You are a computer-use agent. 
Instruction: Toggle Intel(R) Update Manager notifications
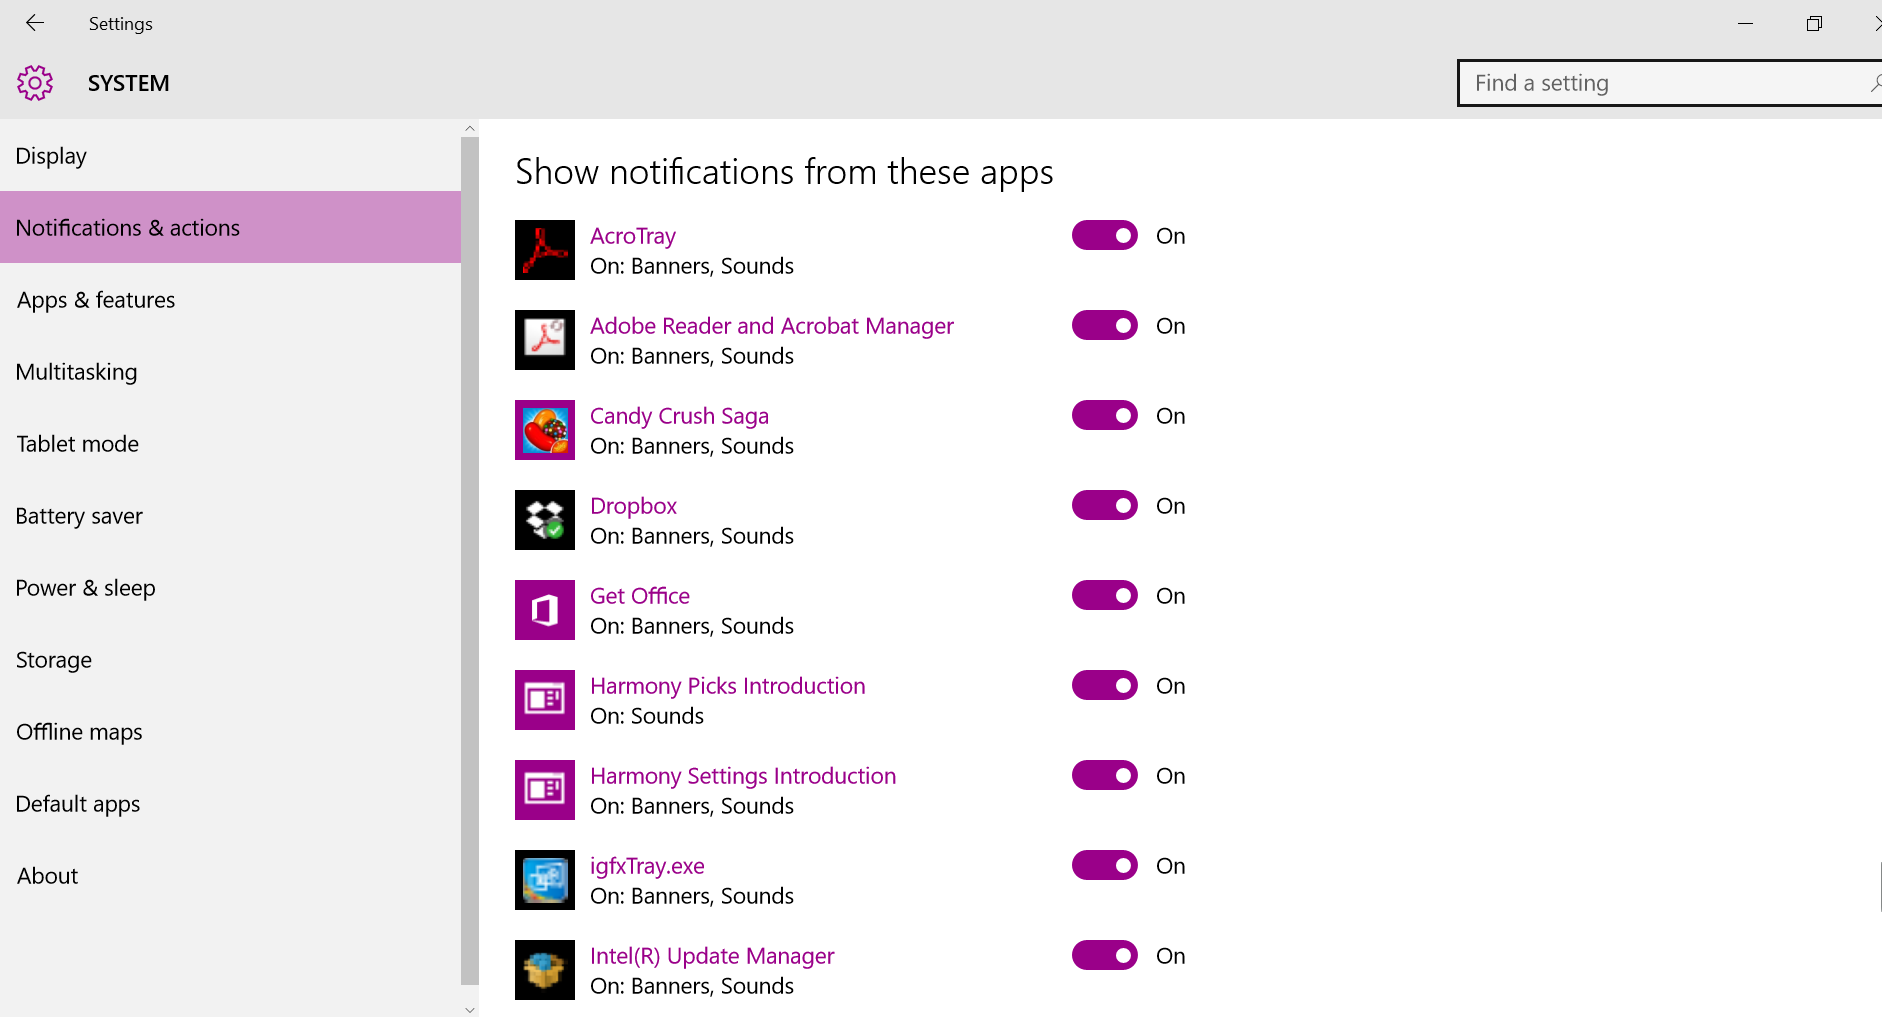click(1105, 955)
